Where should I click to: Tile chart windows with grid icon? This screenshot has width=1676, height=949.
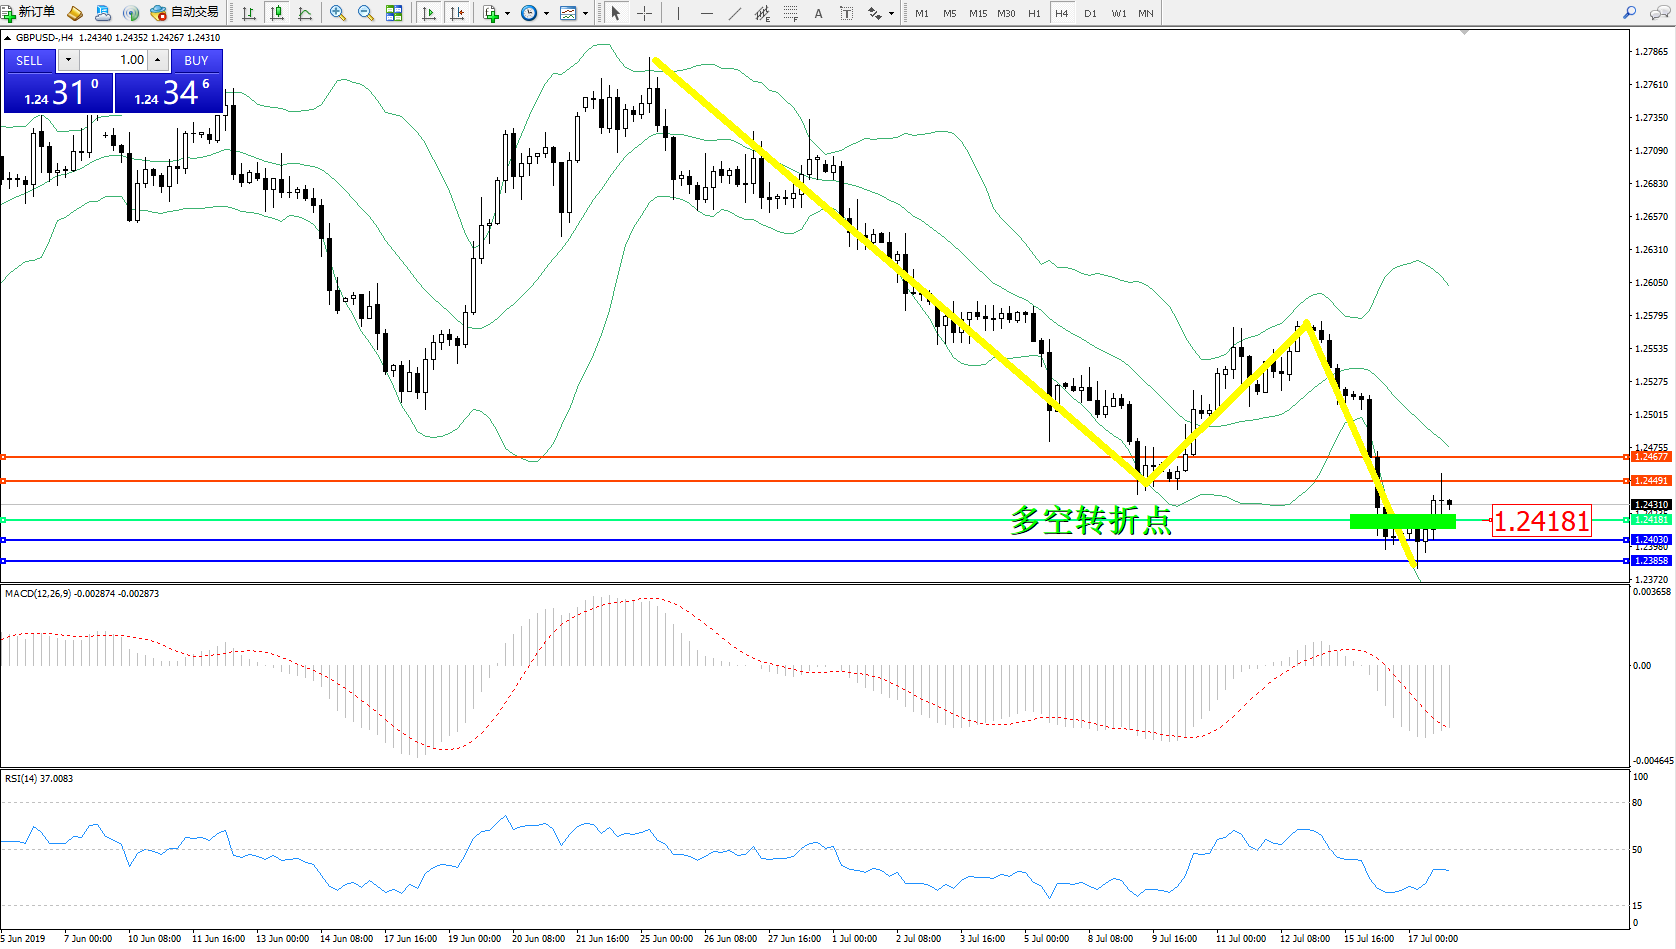tap(394, 13)
